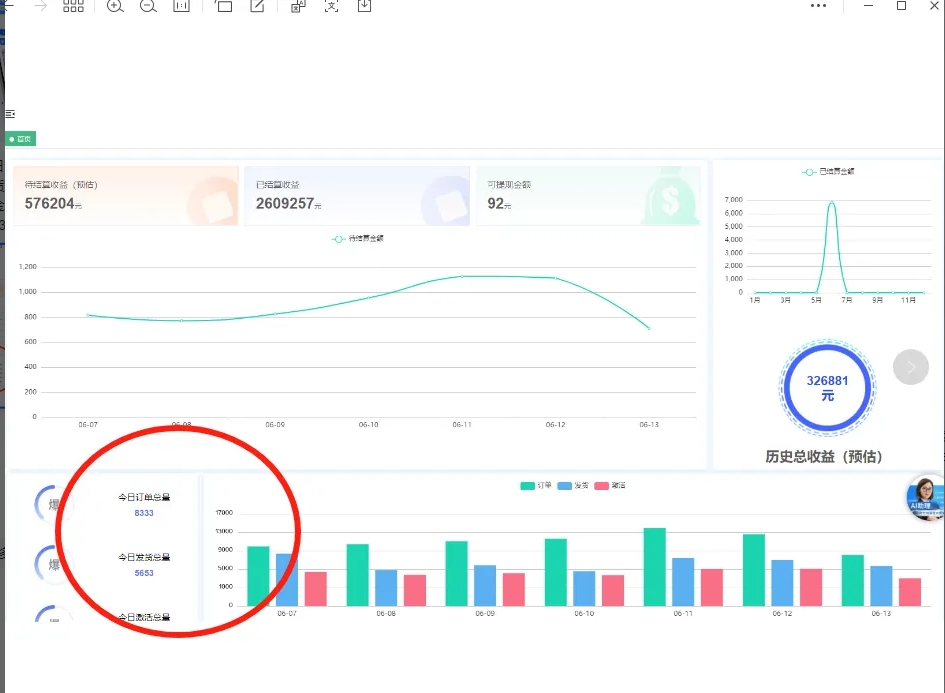Click the 576204 value
Screen dimensions: 945x693
pyautogui.click(x=49, y=204)
